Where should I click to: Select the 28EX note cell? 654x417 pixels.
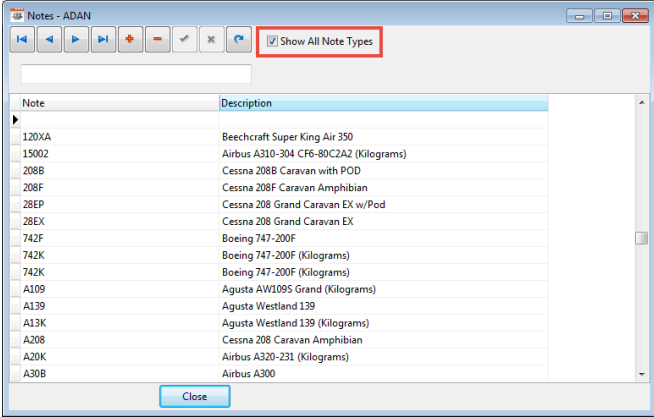tap(120, 221)
